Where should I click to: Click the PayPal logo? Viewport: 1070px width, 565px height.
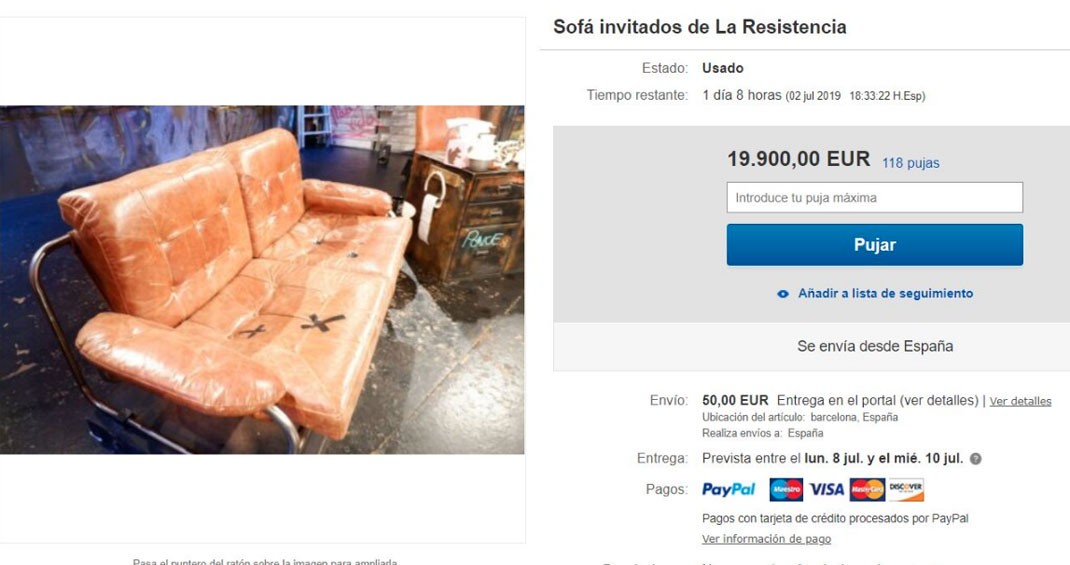tap(728, 489)
